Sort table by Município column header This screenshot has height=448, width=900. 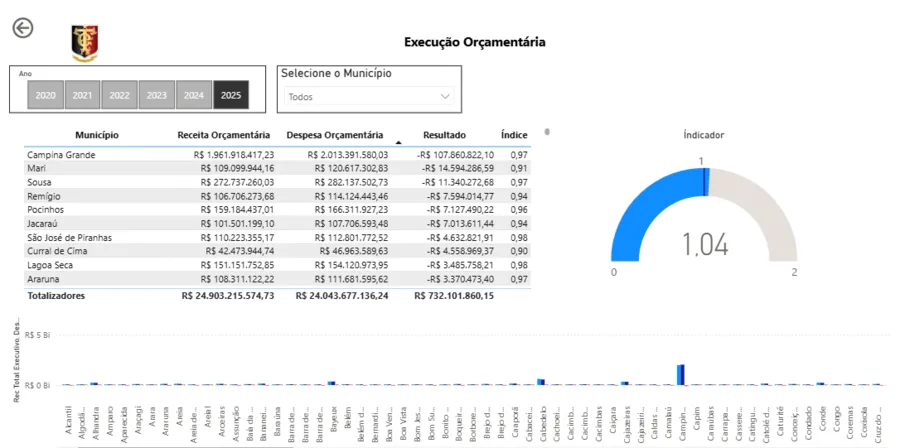click(x=97, y=134)
